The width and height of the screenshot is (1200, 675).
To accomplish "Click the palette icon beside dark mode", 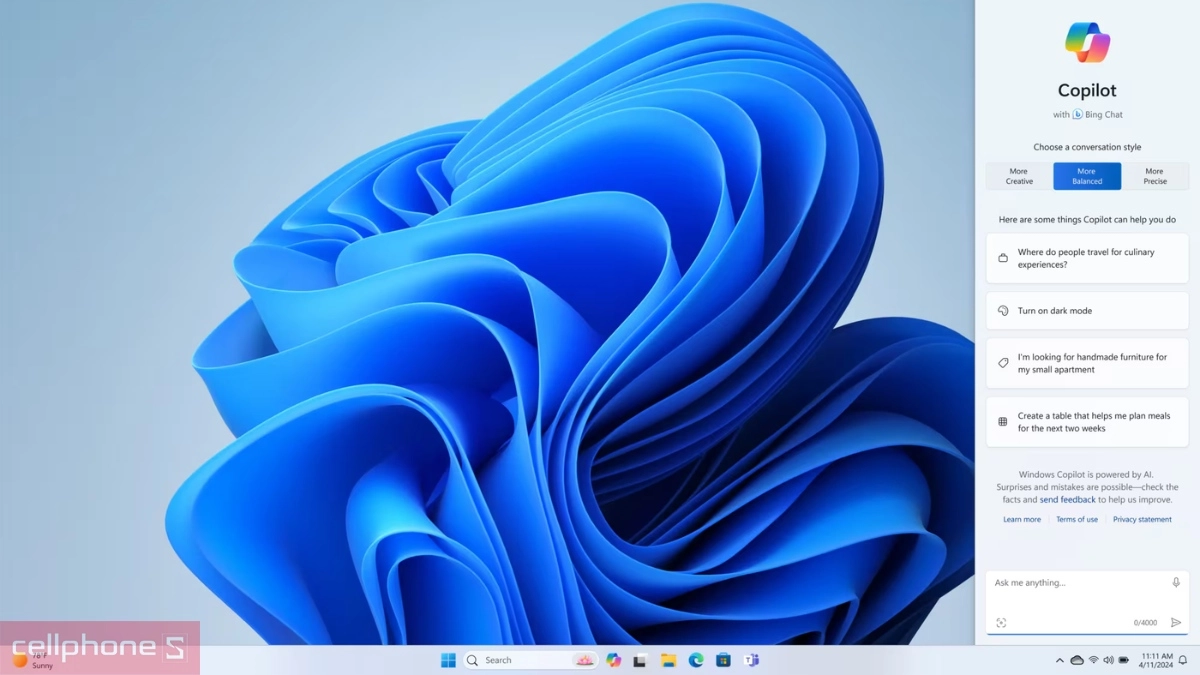I will tap(1003, 311).
